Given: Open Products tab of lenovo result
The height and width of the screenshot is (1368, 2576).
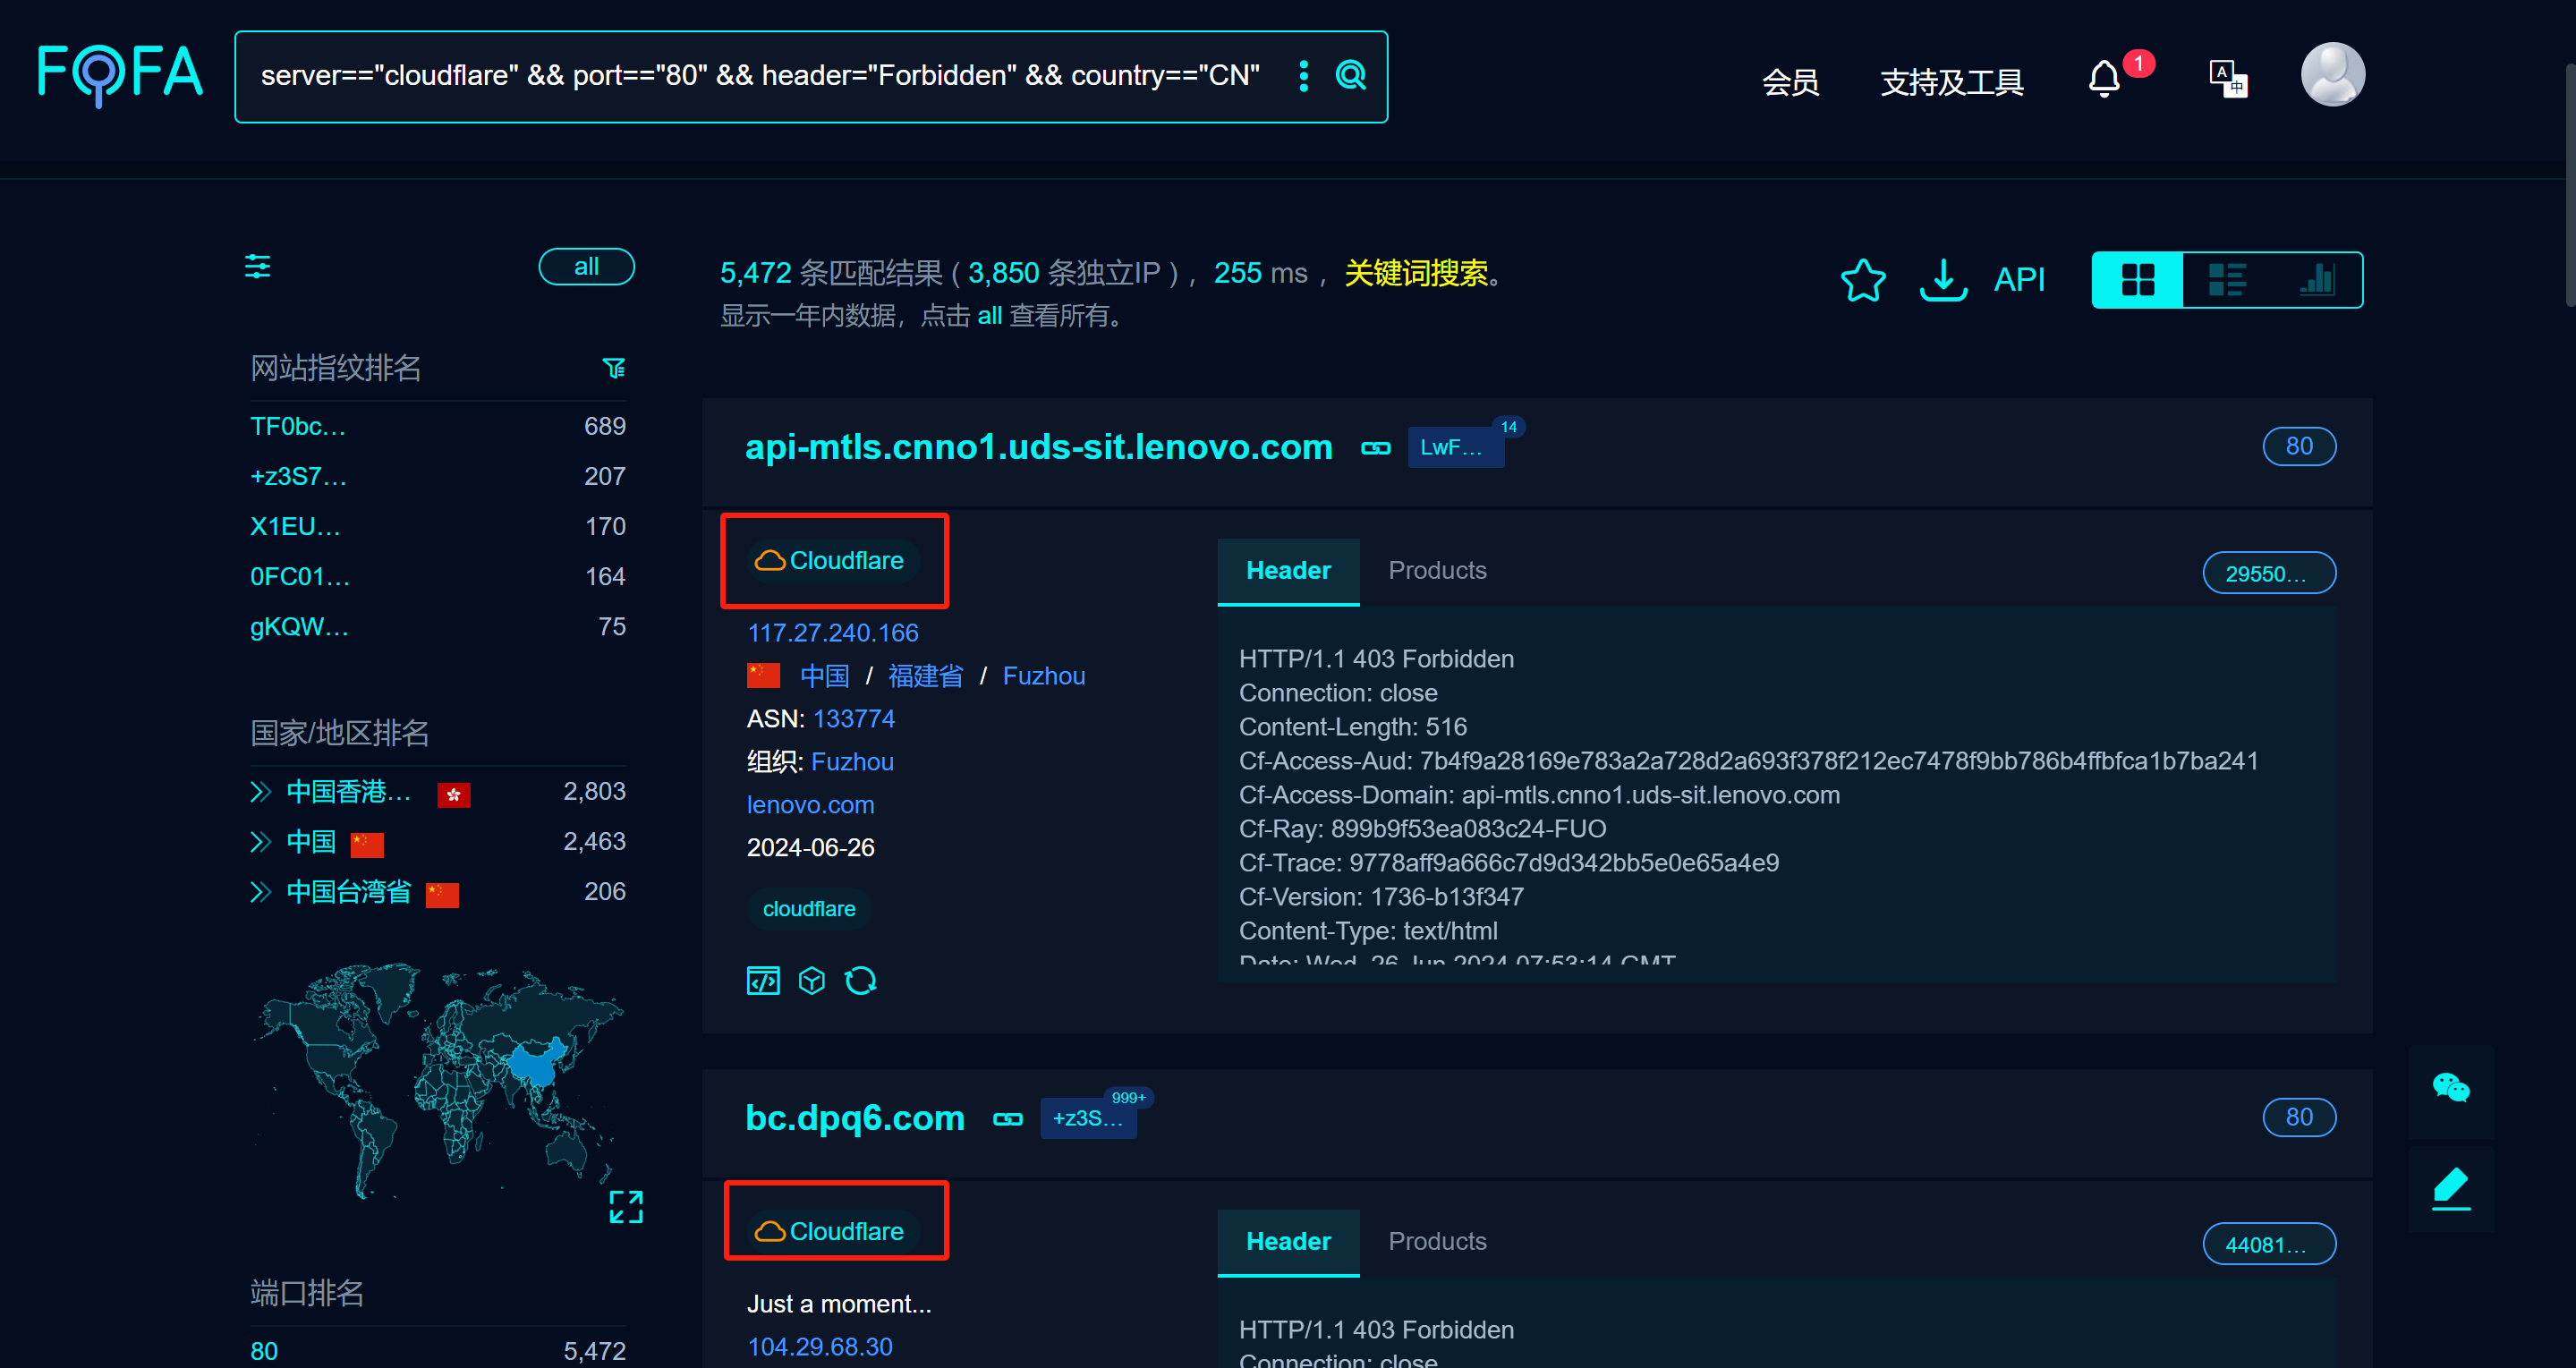Looking at the screenshot, I should [1437, 570].
